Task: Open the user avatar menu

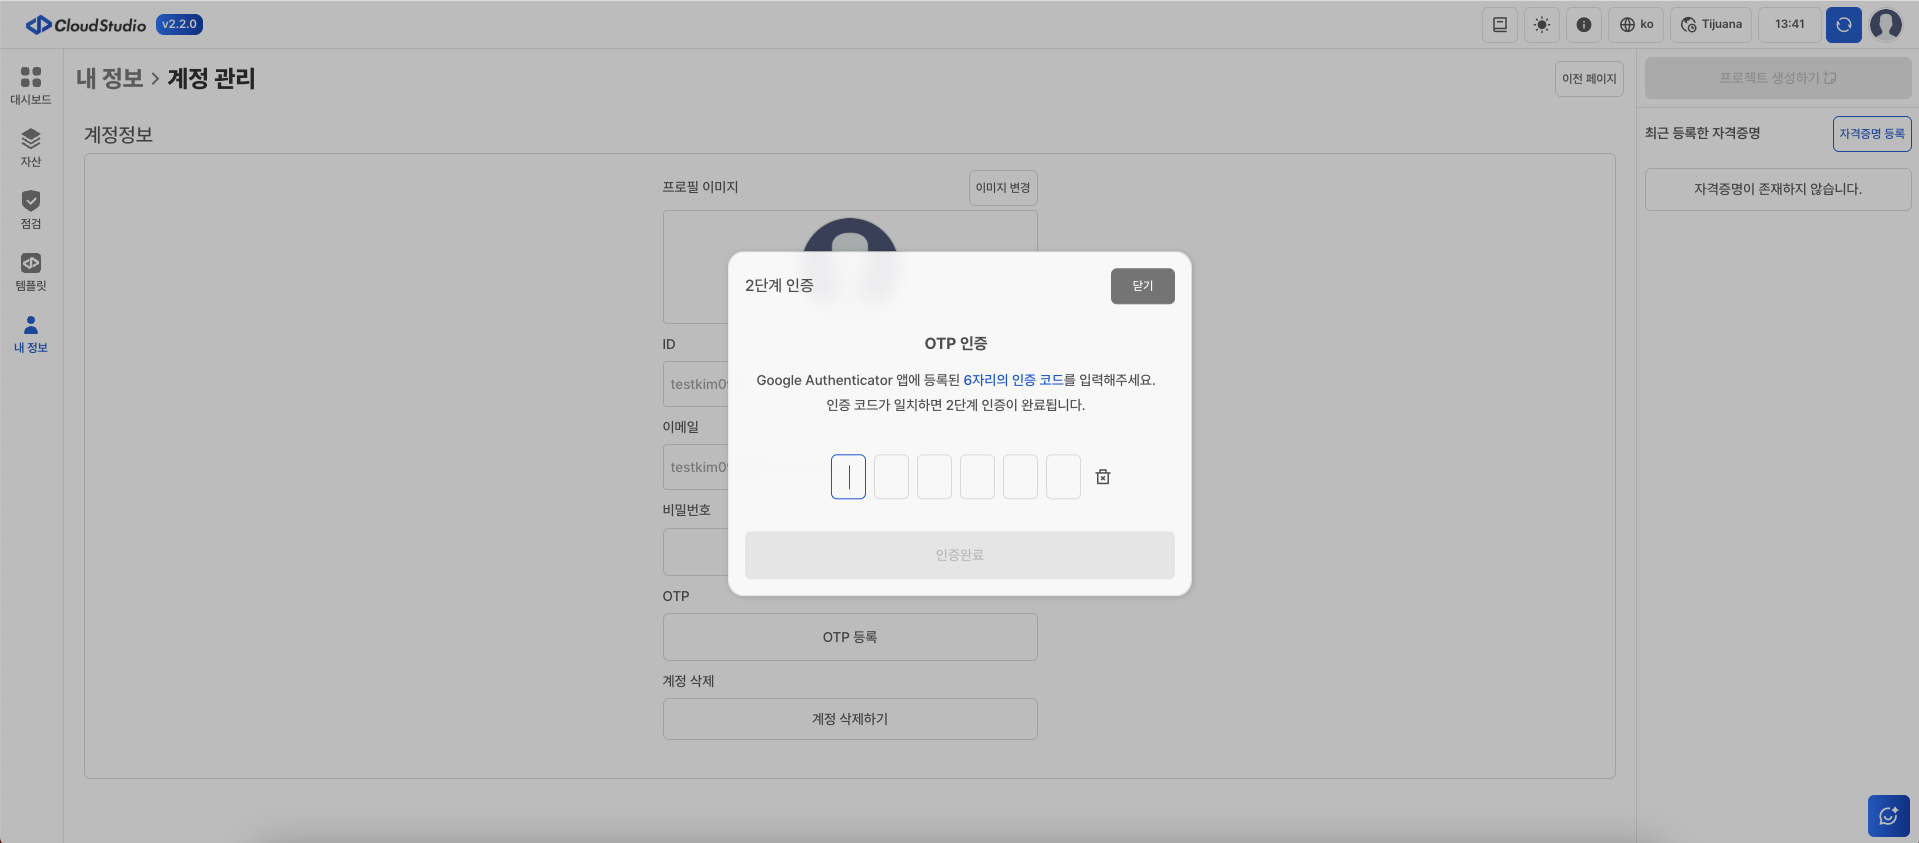Action: click(x=1886, y=25)
